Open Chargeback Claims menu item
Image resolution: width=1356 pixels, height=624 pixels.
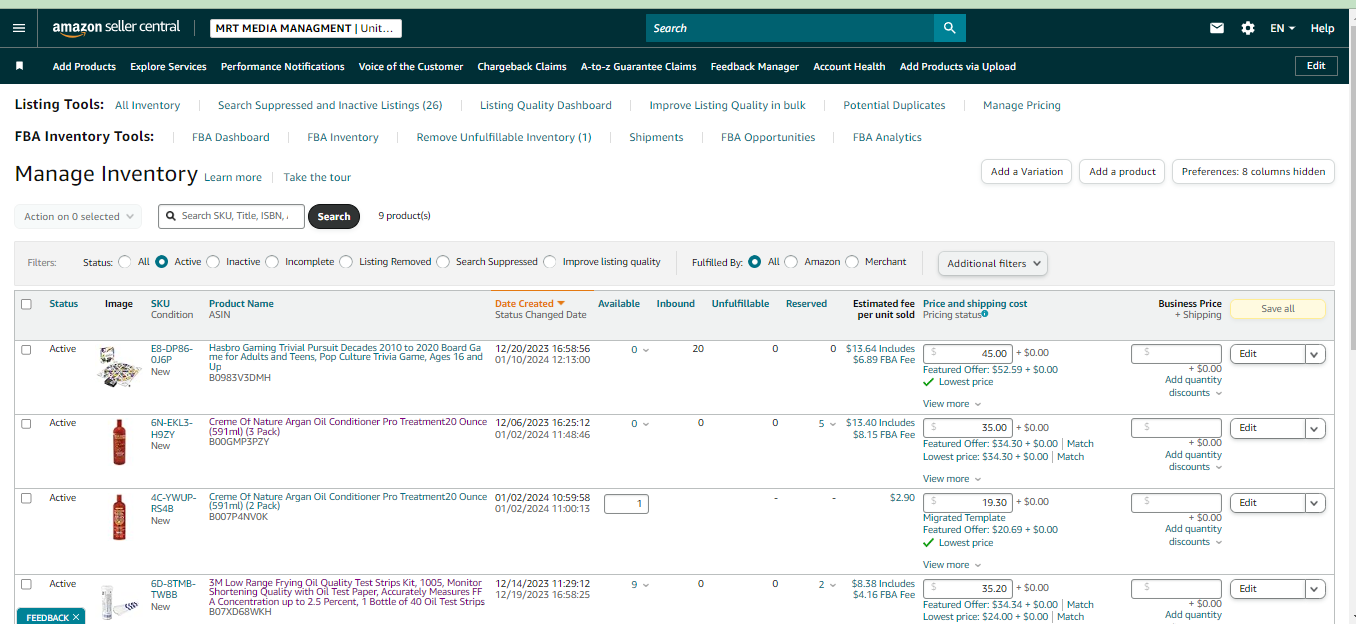tap(522, 66)
